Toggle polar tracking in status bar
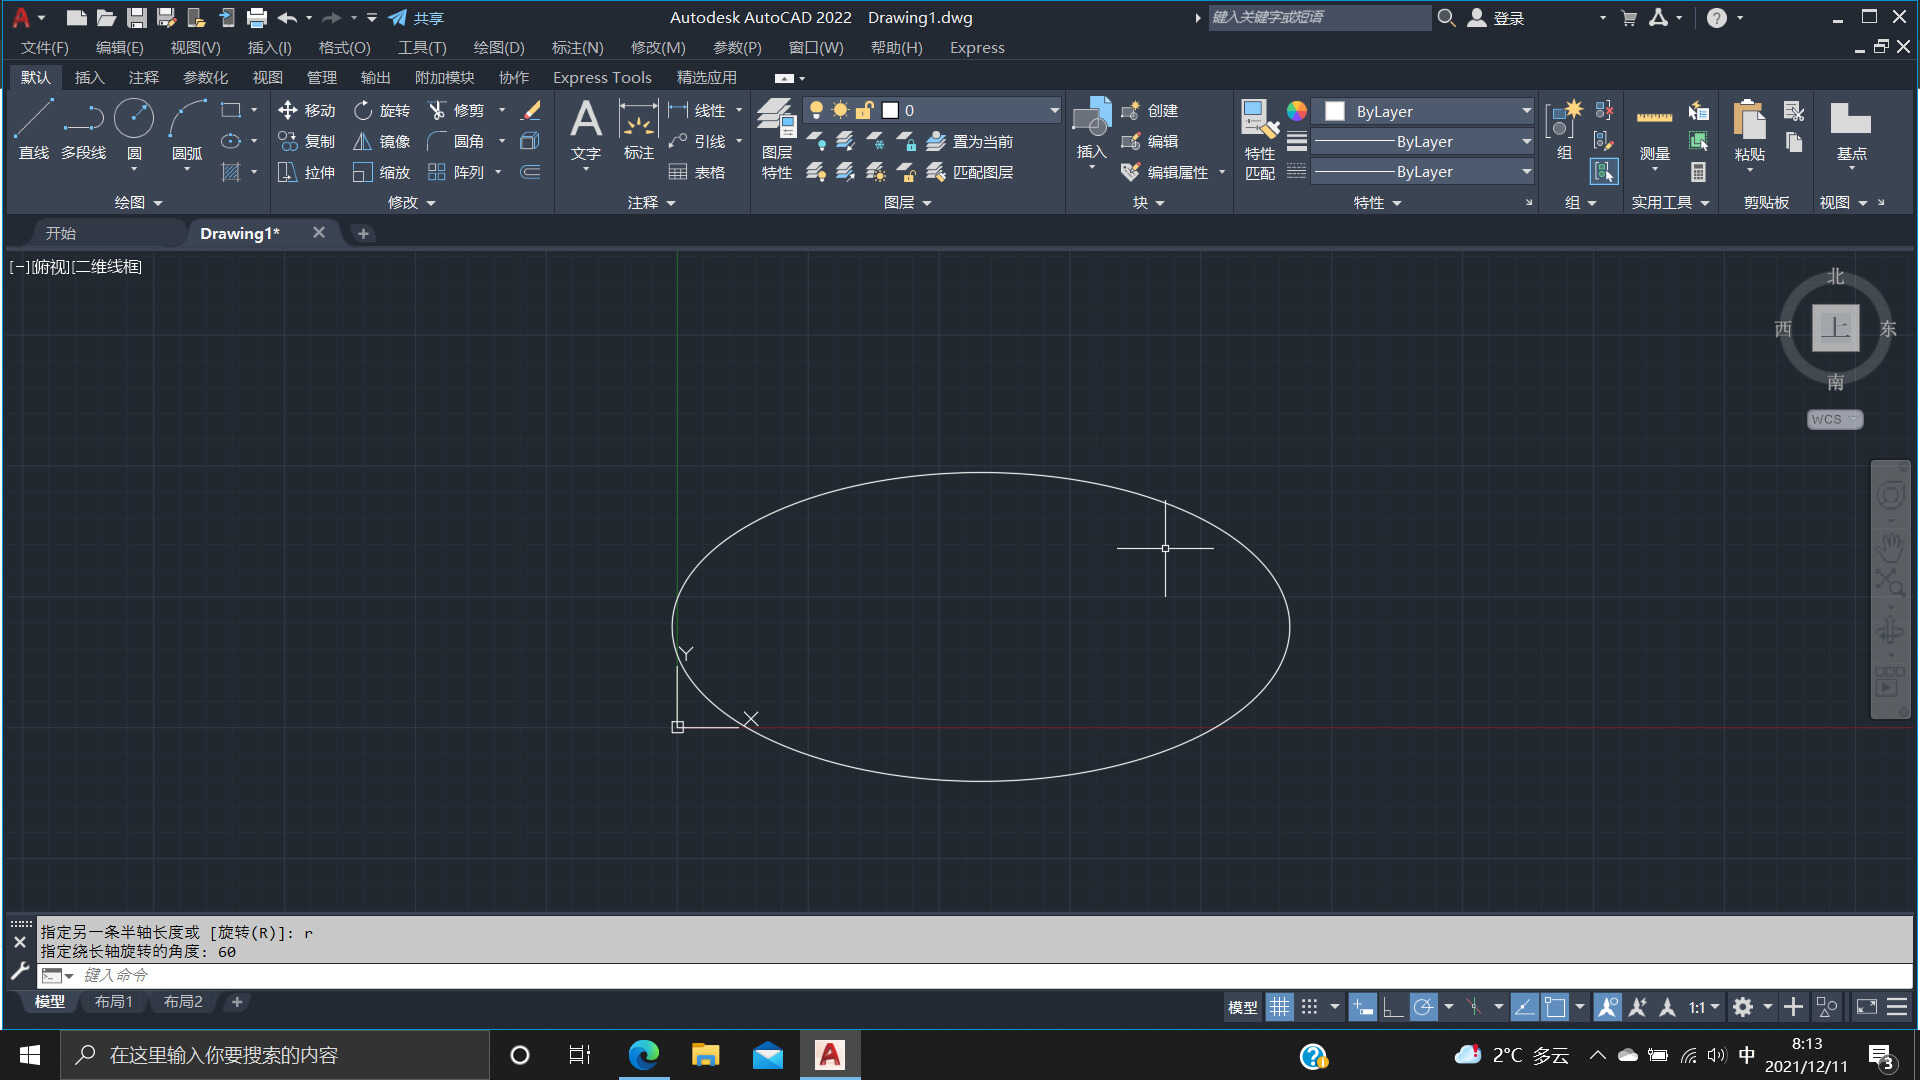 click(1423, 1007)
